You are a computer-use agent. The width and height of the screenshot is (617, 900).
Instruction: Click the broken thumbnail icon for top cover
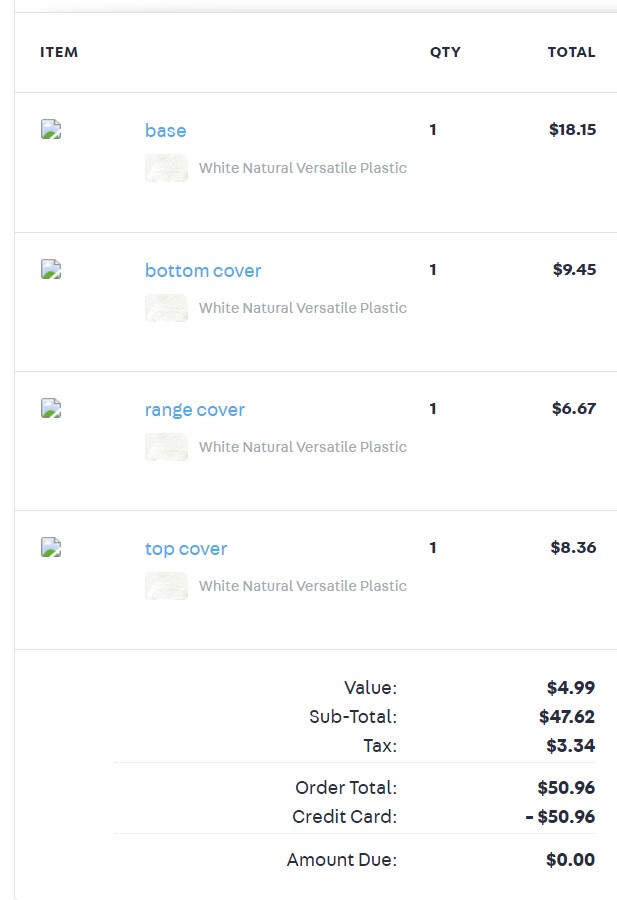pyautogui.click(x=51, y=547)
